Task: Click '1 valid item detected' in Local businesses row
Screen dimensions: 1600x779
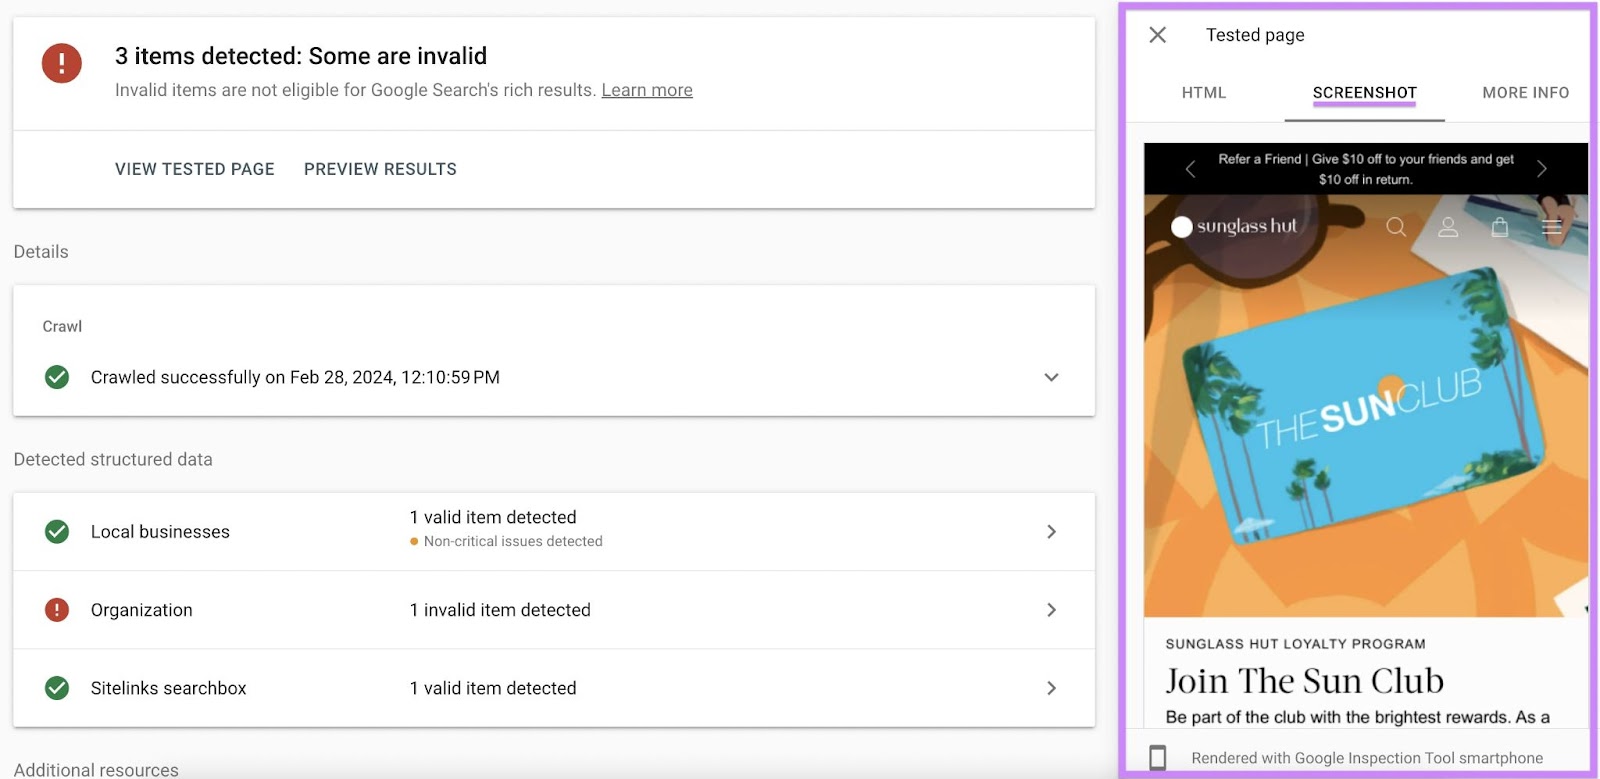Action: (x=493, y=517)
